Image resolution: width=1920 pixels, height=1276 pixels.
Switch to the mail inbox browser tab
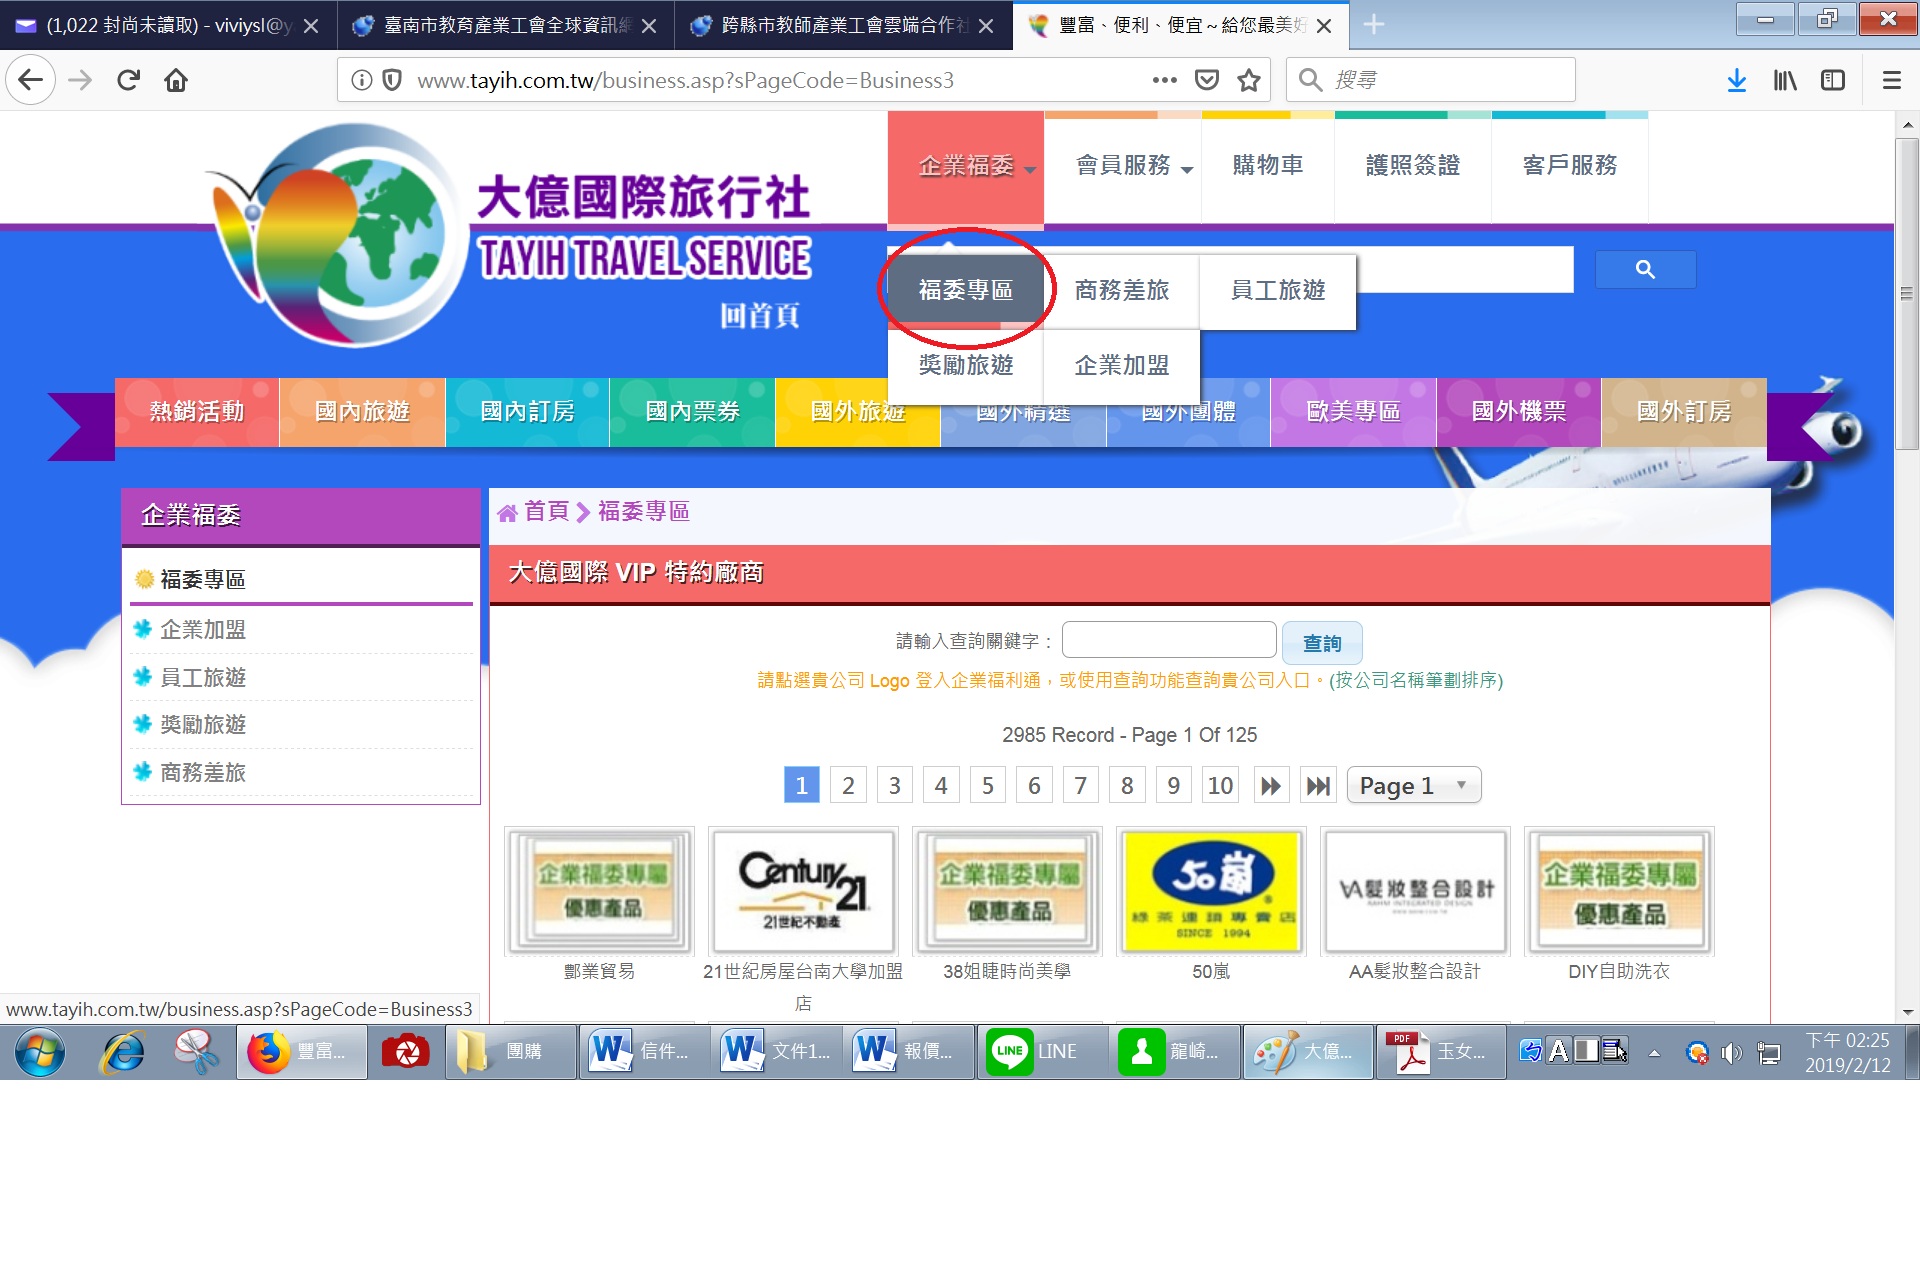[x=168, y=25]
